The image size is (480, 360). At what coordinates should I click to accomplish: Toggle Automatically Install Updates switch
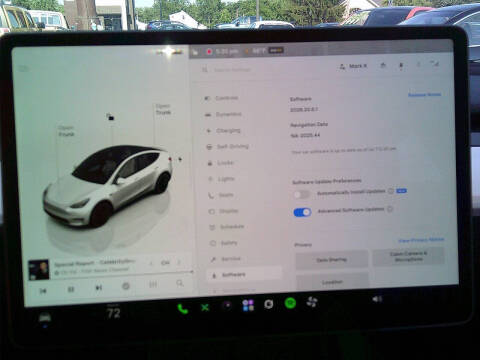pyautogui.click(x=302, y=194)
